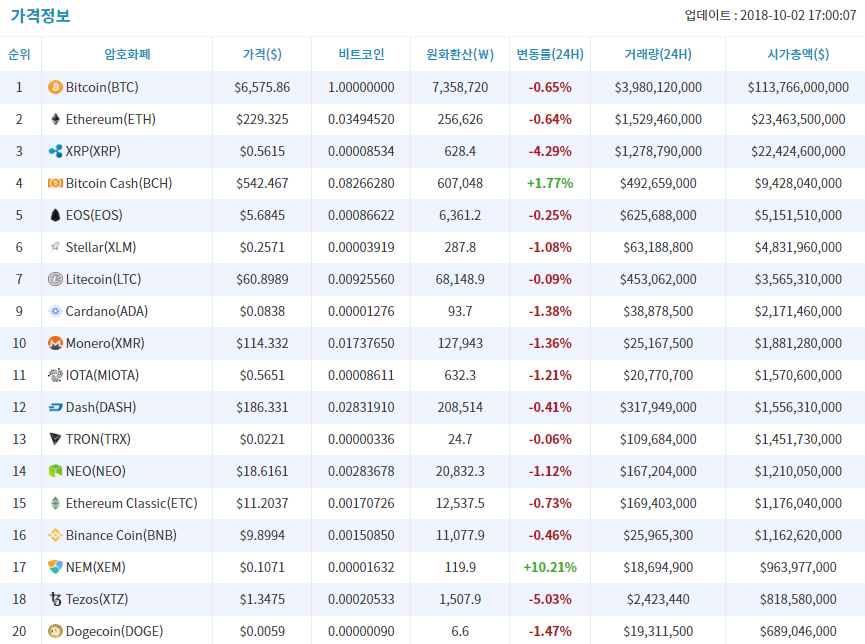Open the Ethereum(ETH) coin name
The height and width of the screenshot is (644, 865).
click(111, 119)
